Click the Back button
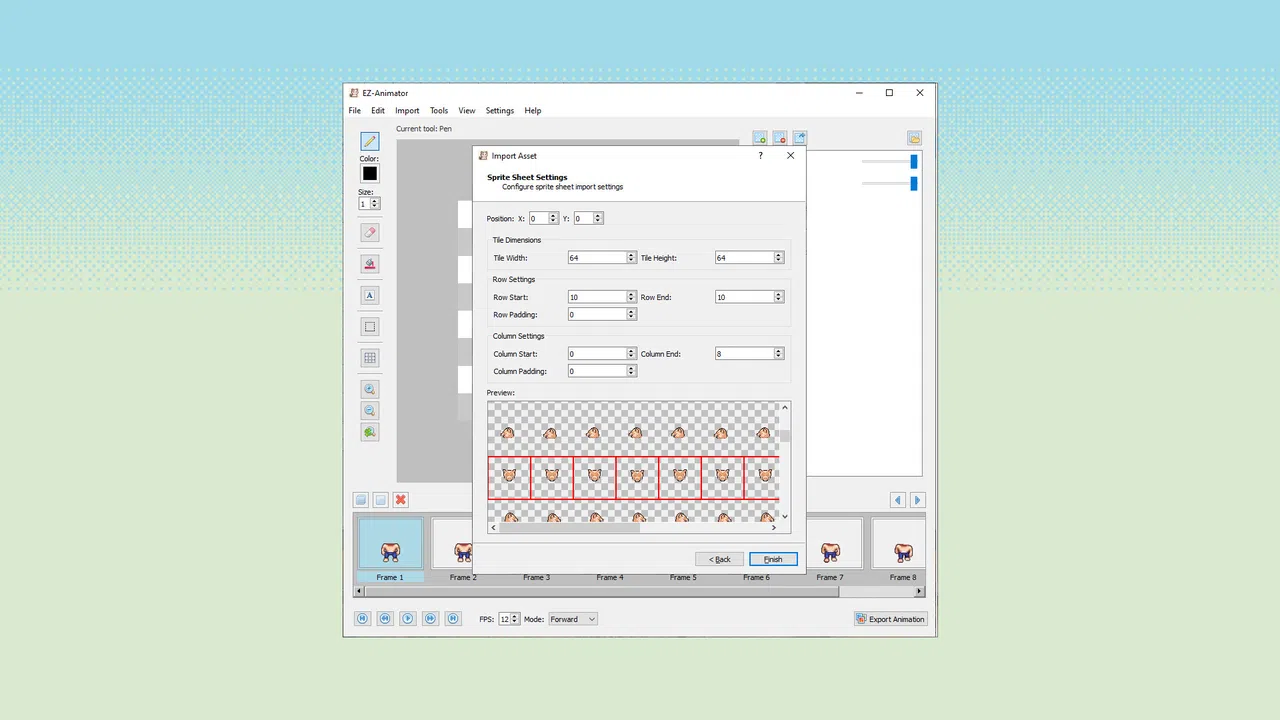1280x720 pixels. [x=720, y=559]
